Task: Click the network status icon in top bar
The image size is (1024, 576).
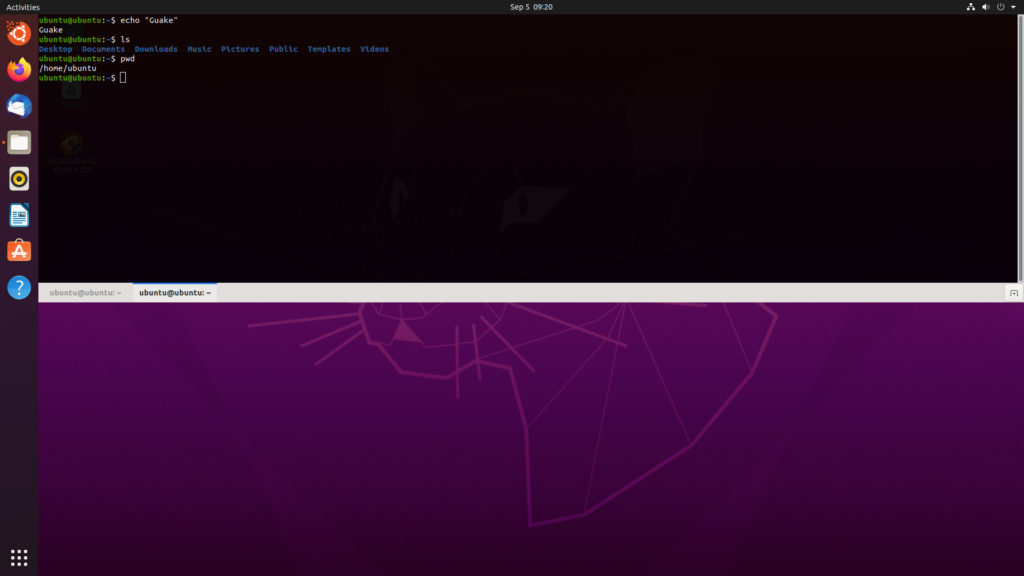Action: 970,7
